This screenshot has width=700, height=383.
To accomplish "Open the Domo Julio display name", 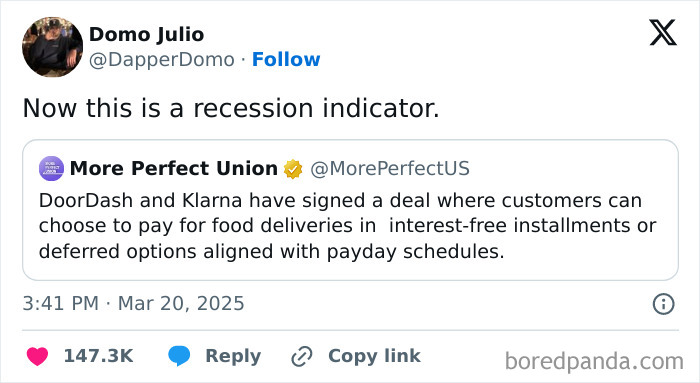I will point(146,34).
